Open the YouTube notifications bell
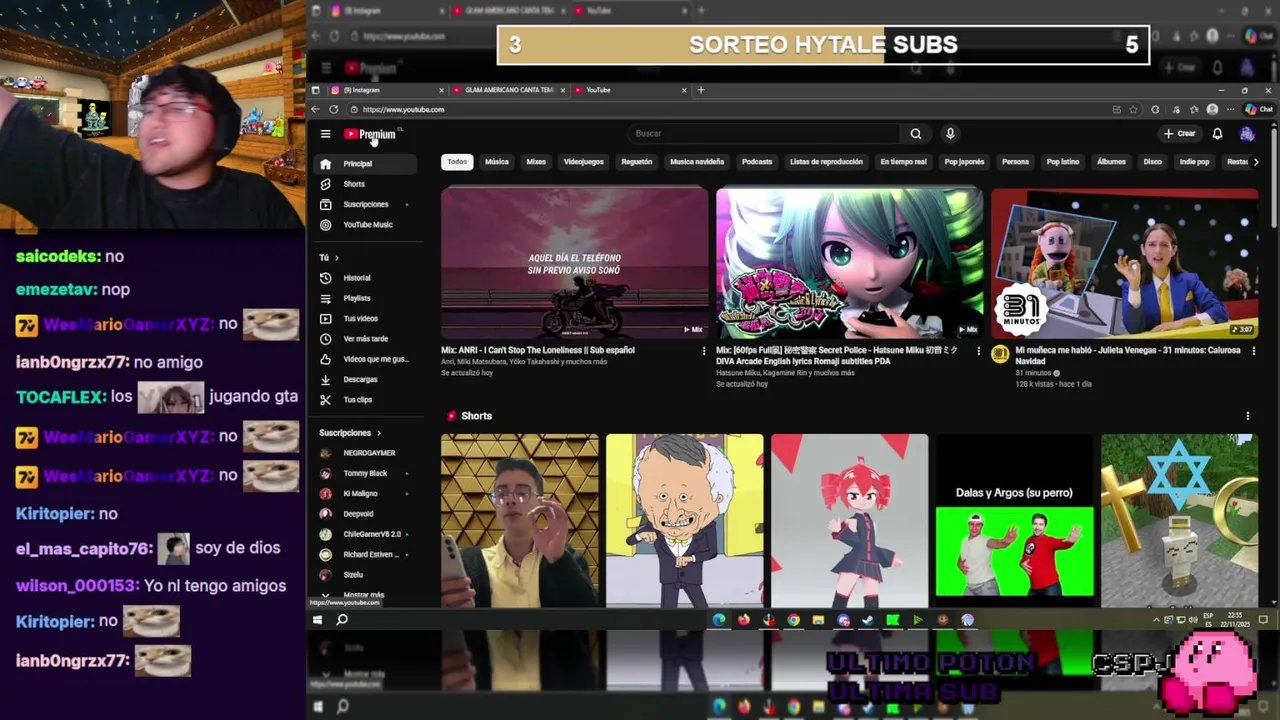The height and width of the screenshot is (720, 1280). pos(1217,134)
